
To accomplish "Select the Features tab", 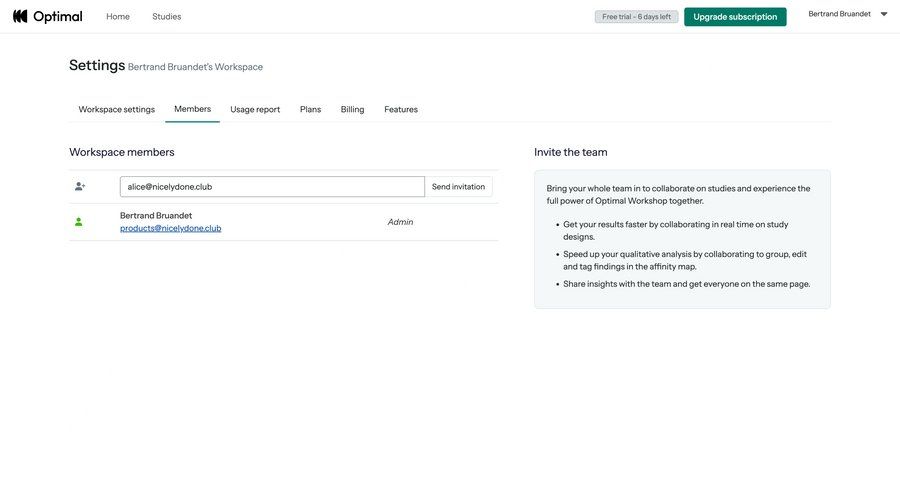I will pos(401,109).
